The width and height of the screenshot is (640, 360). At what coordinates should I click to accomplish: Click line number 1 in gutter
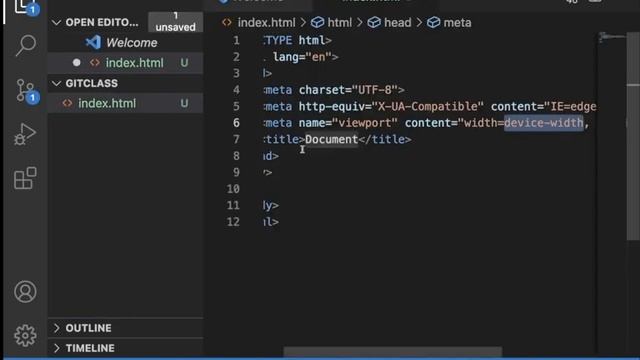pos(236,40)
